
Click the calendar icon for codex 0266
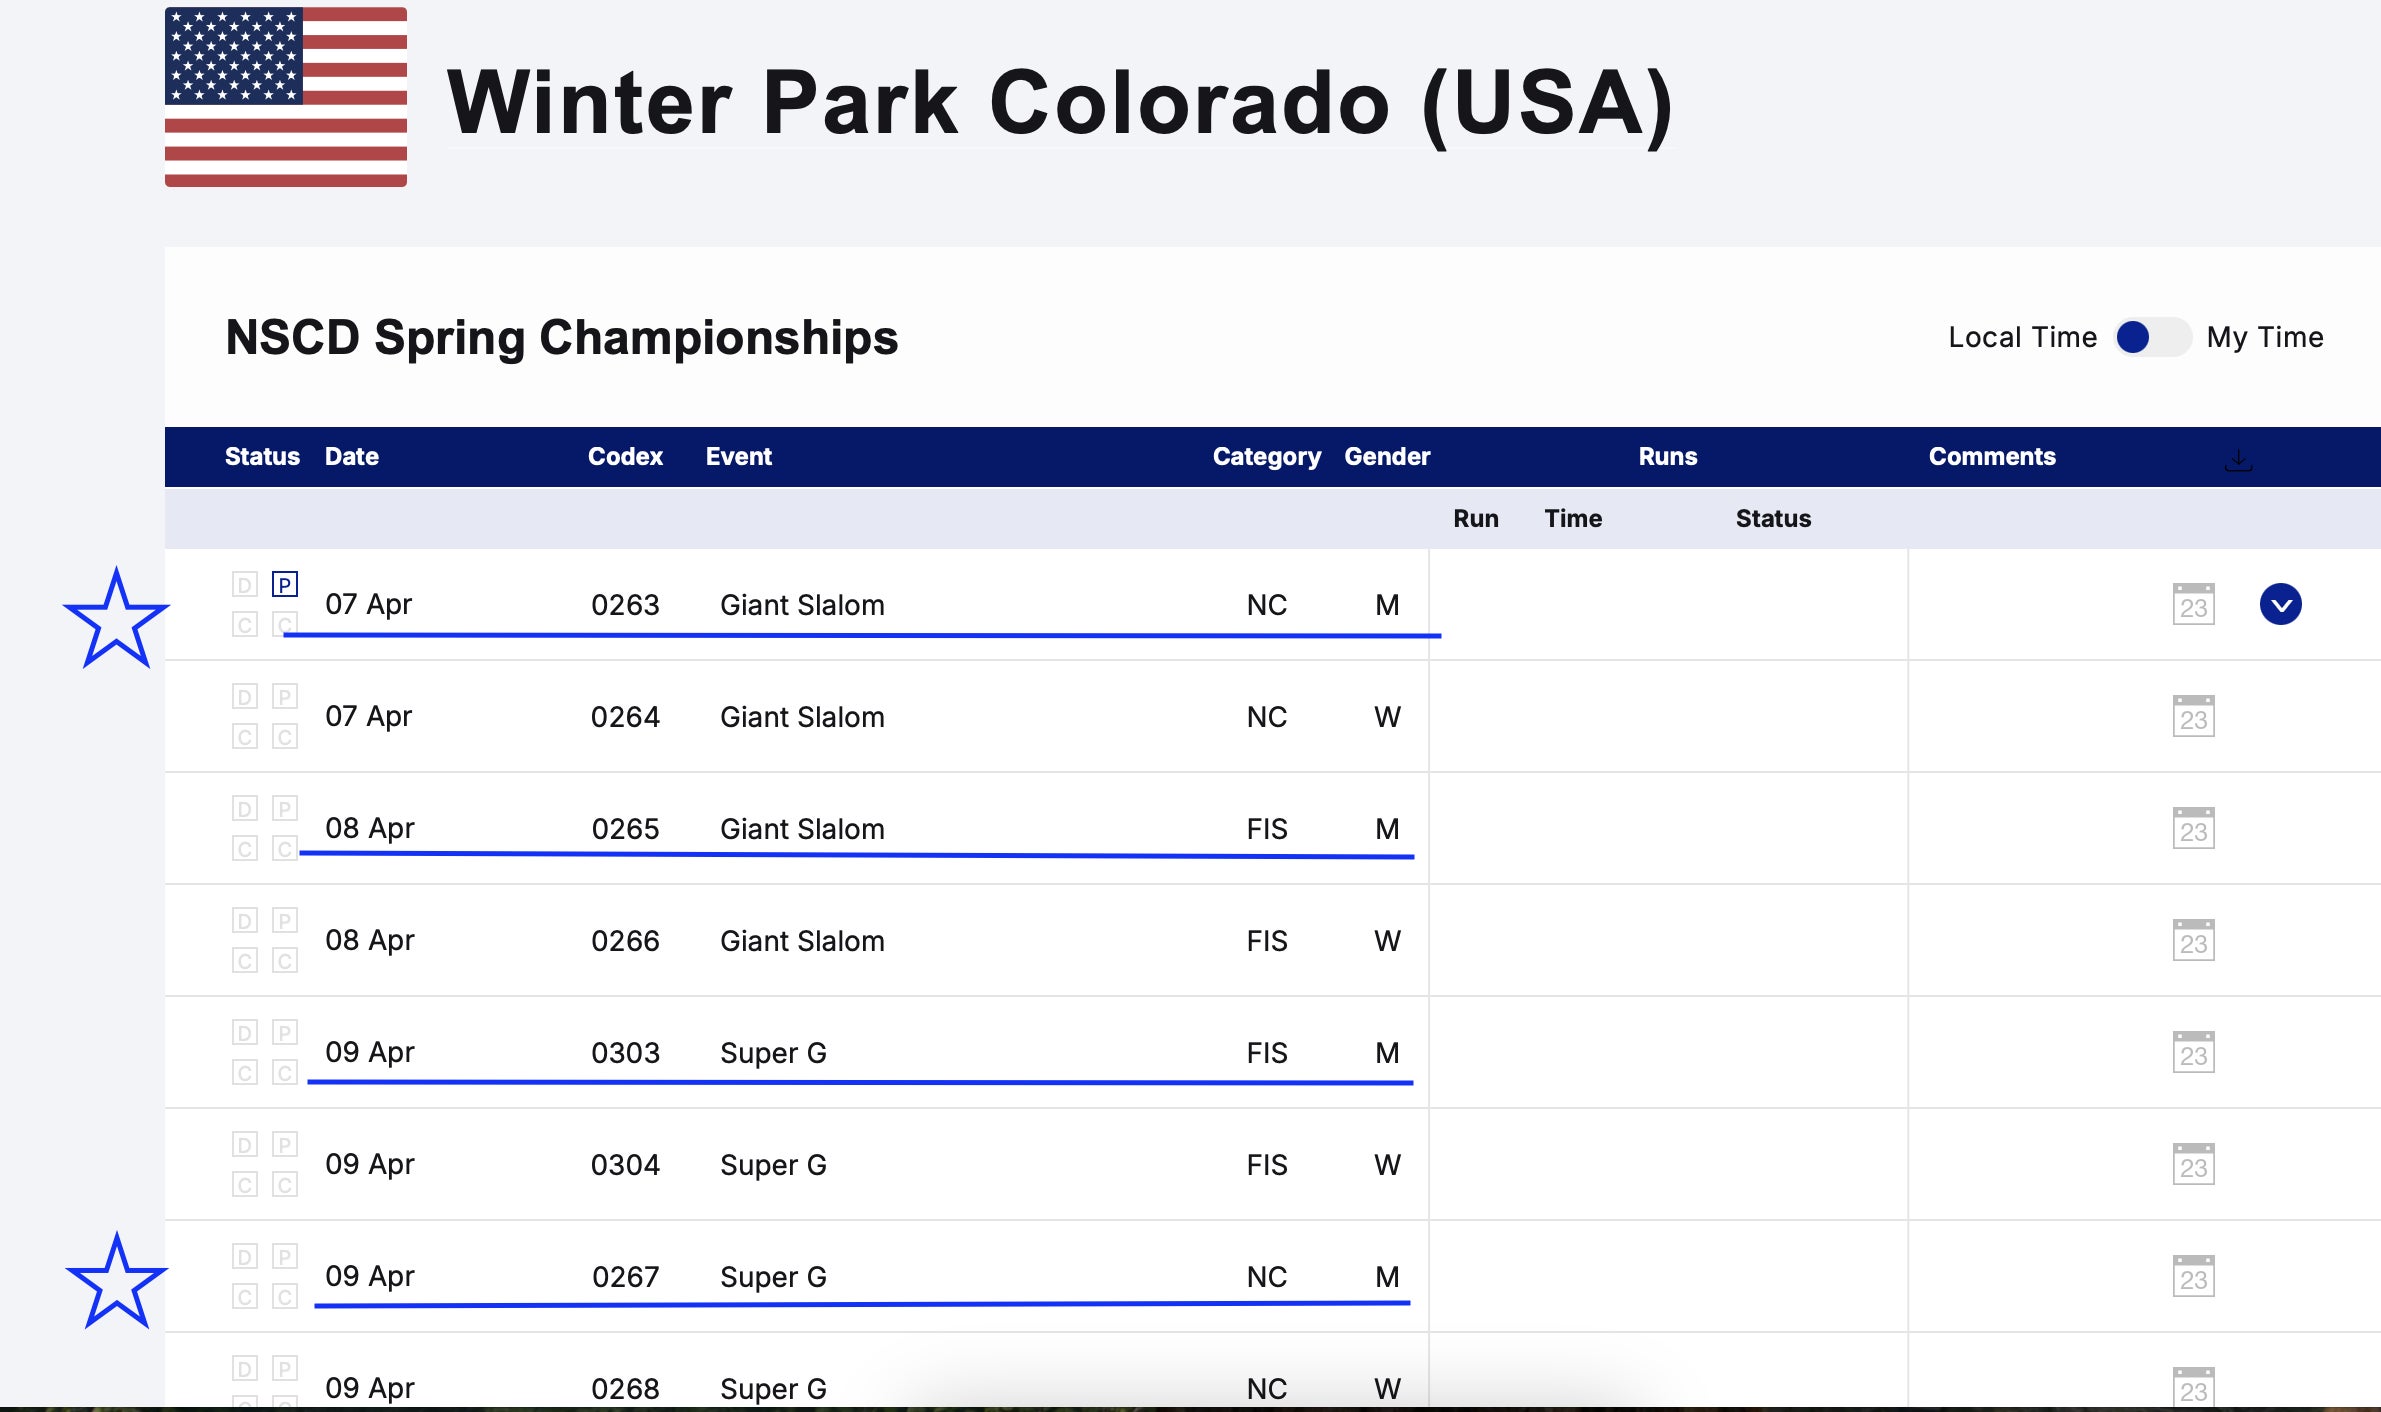pyautogui.click(x=2193, y=941)
